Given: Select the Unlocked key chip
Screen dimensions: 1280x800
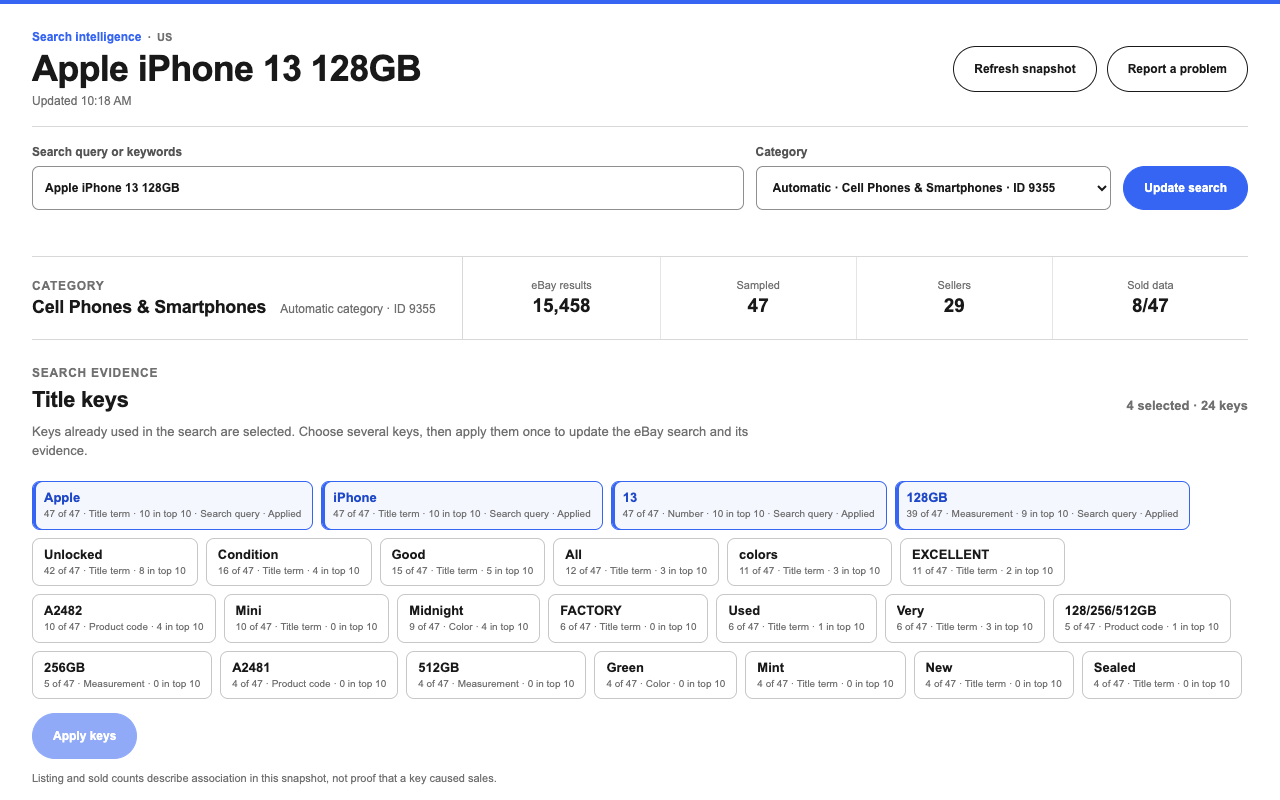Looking at the screenshot, I should pyautogui.click(x=115, y=562).
